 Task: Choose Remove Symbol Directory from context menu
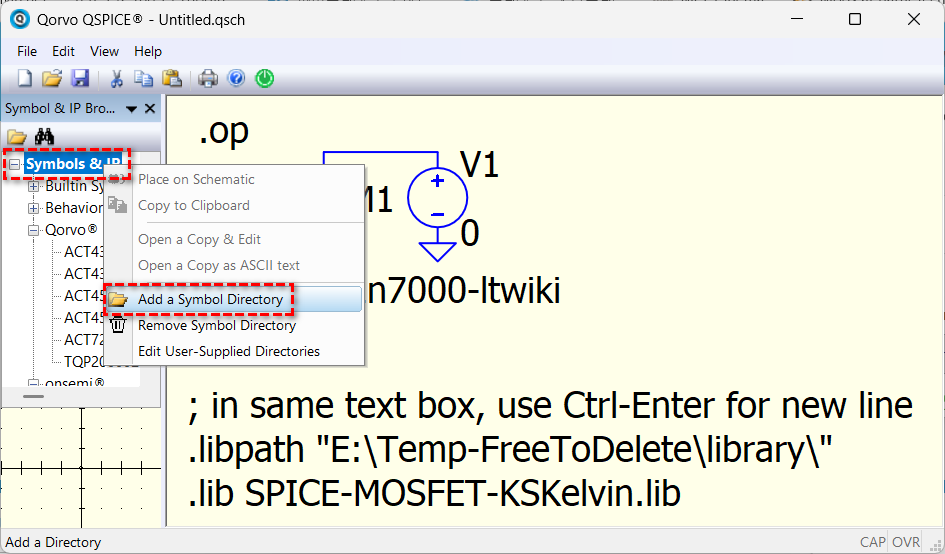(x=216, y=325)
